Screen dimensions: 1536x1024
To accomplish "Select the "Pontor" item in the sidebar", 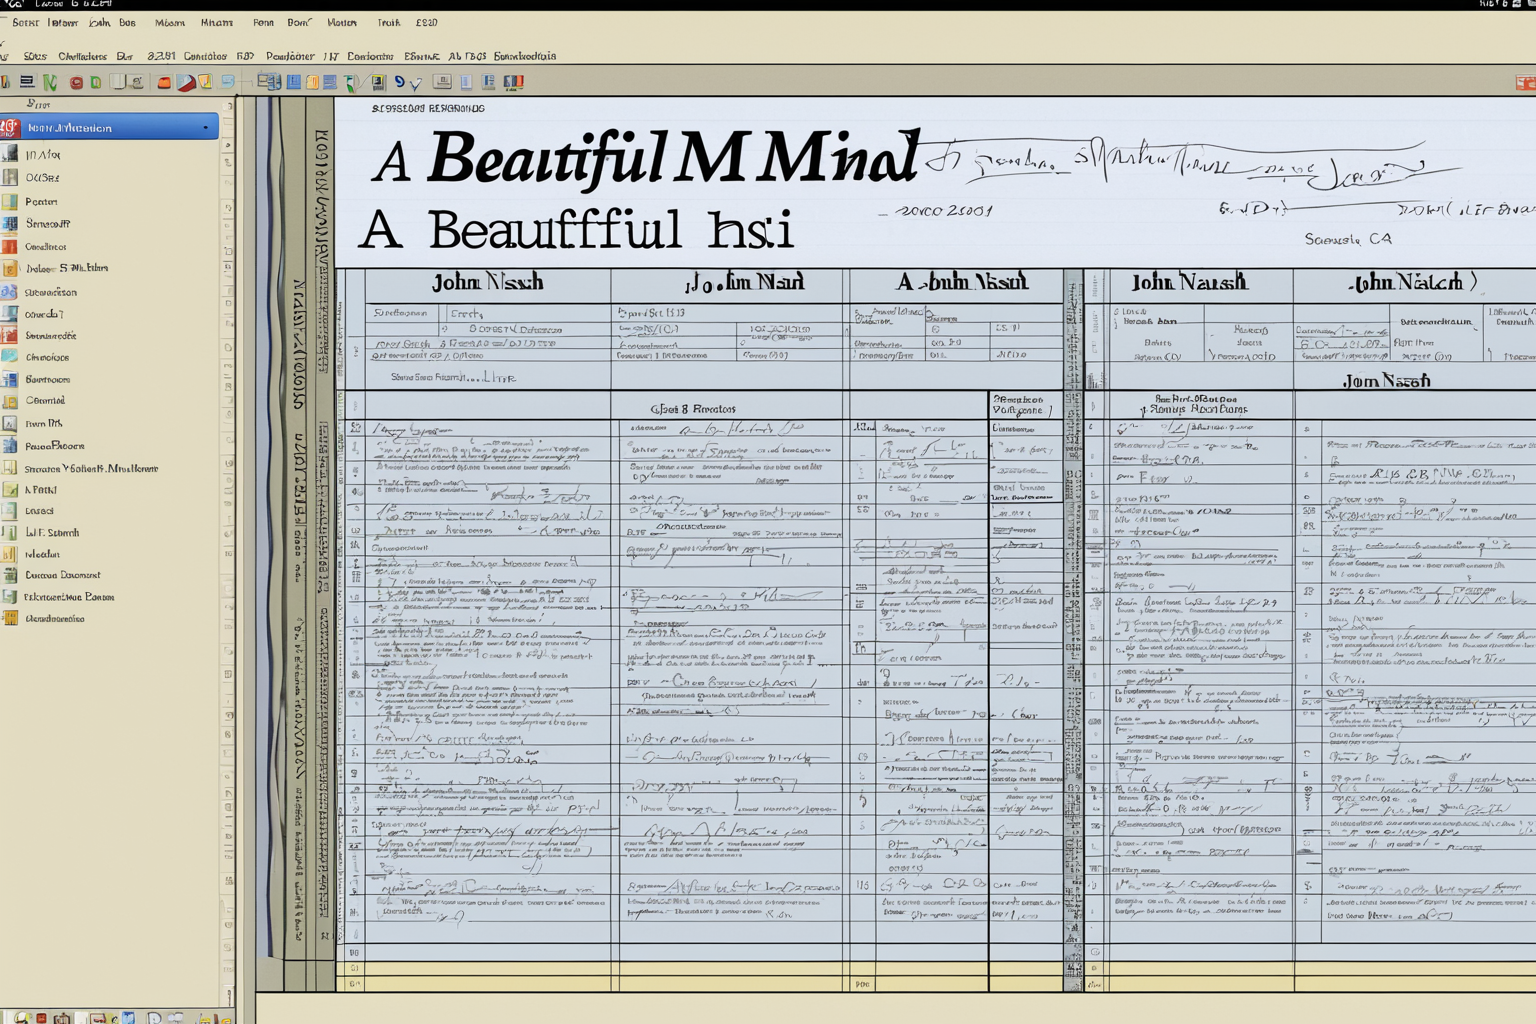I will [x=41, y=202].
